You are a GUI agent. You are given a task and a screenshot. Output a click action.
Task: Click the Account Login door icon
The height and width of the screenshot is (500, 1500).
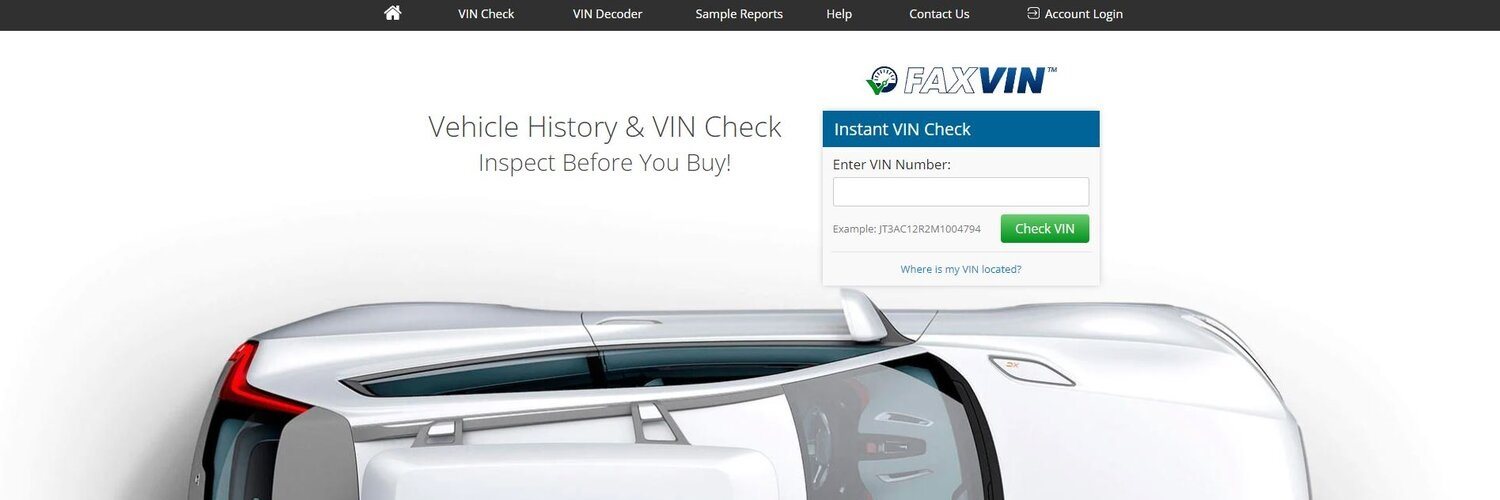pos(1033,13)
